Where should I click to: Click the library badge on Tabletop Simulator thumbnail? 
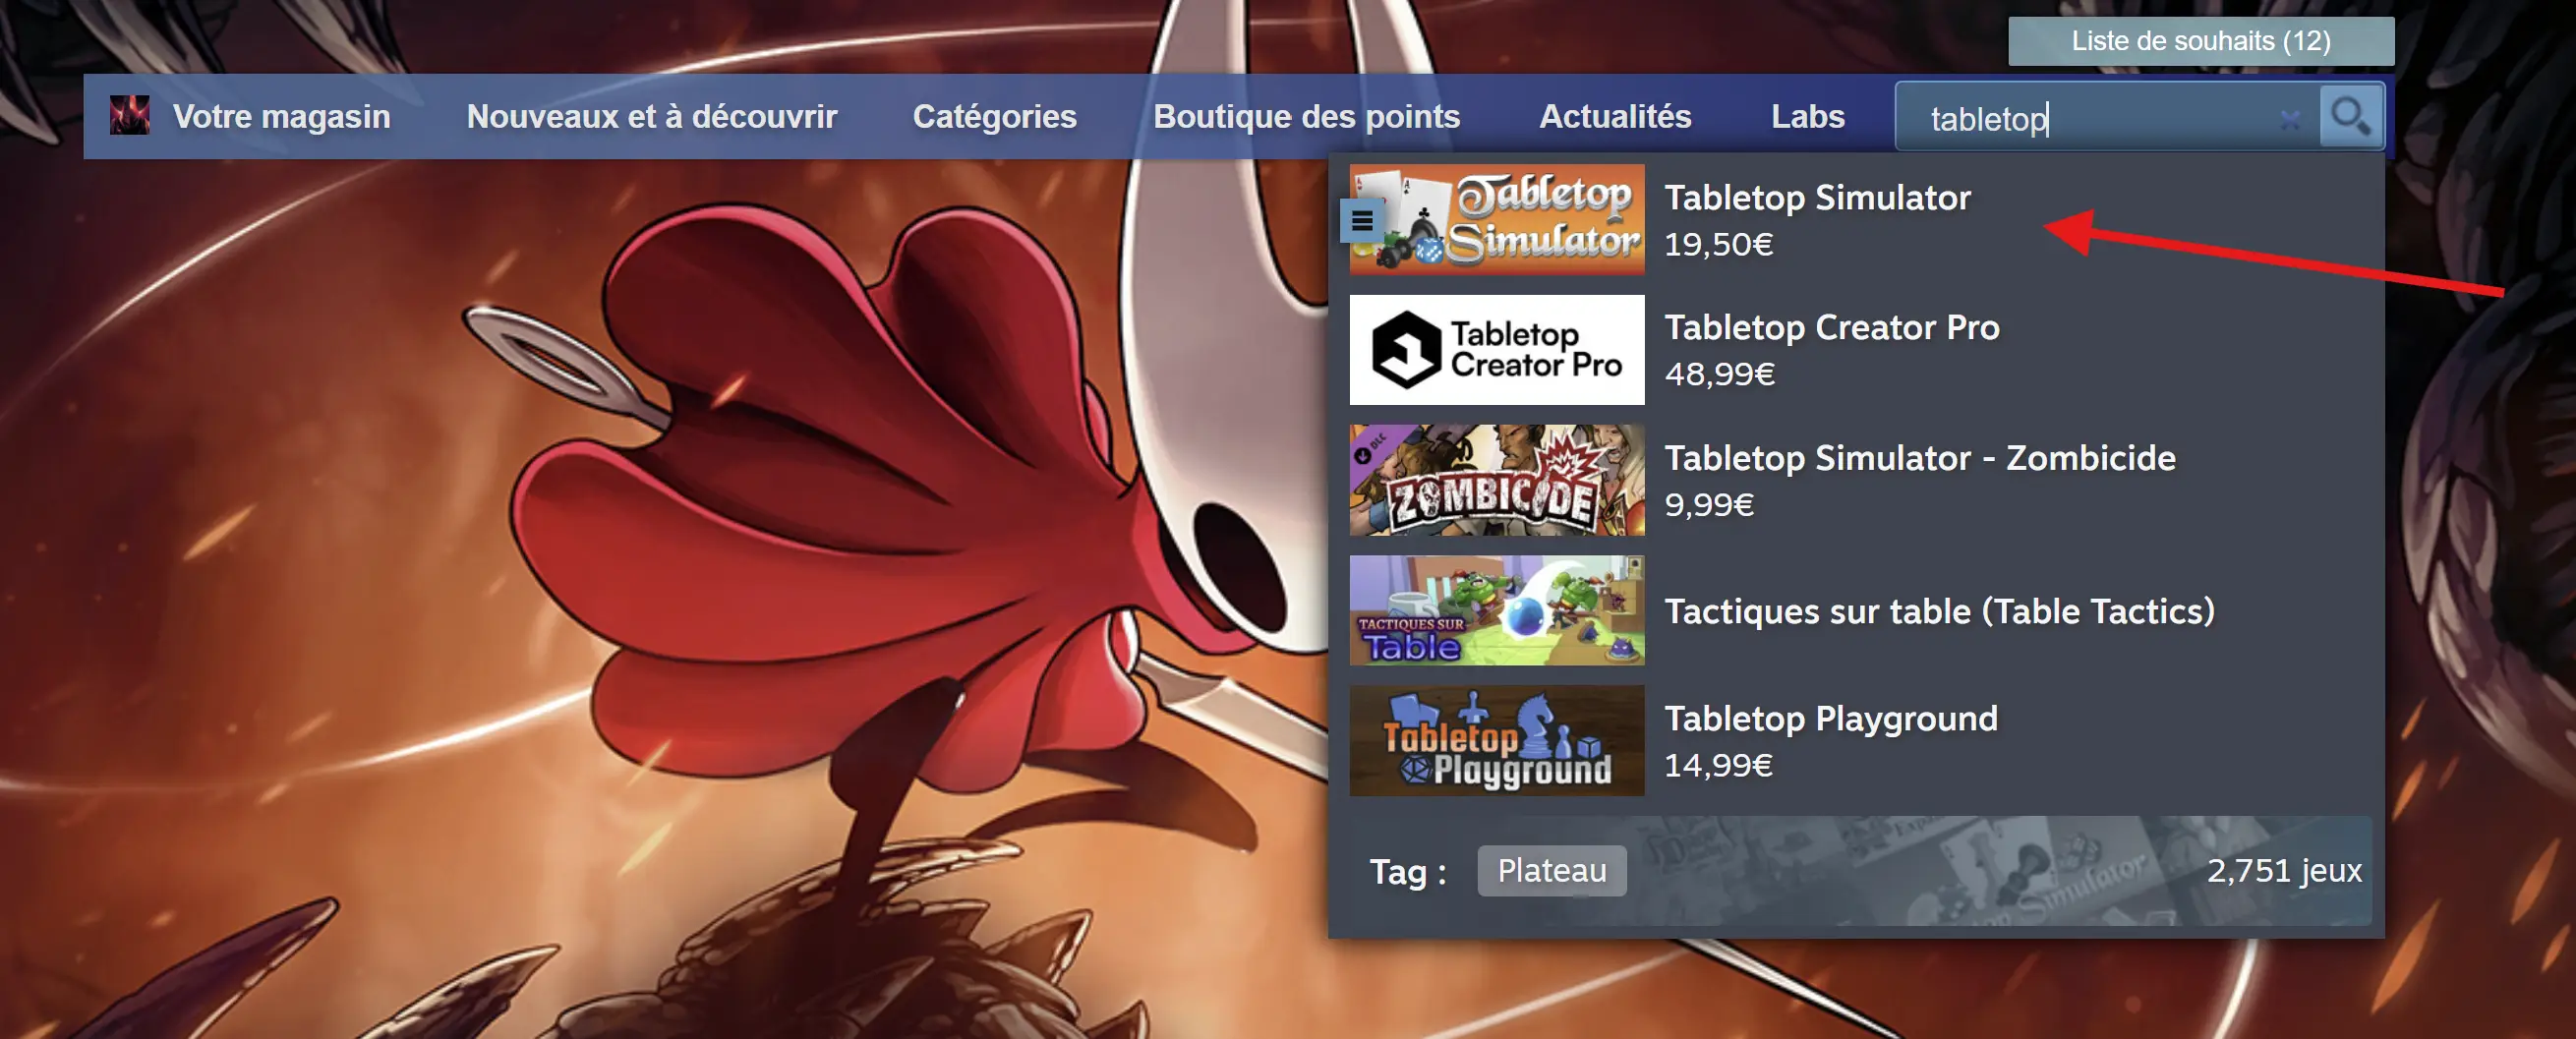click(1362, 221)
